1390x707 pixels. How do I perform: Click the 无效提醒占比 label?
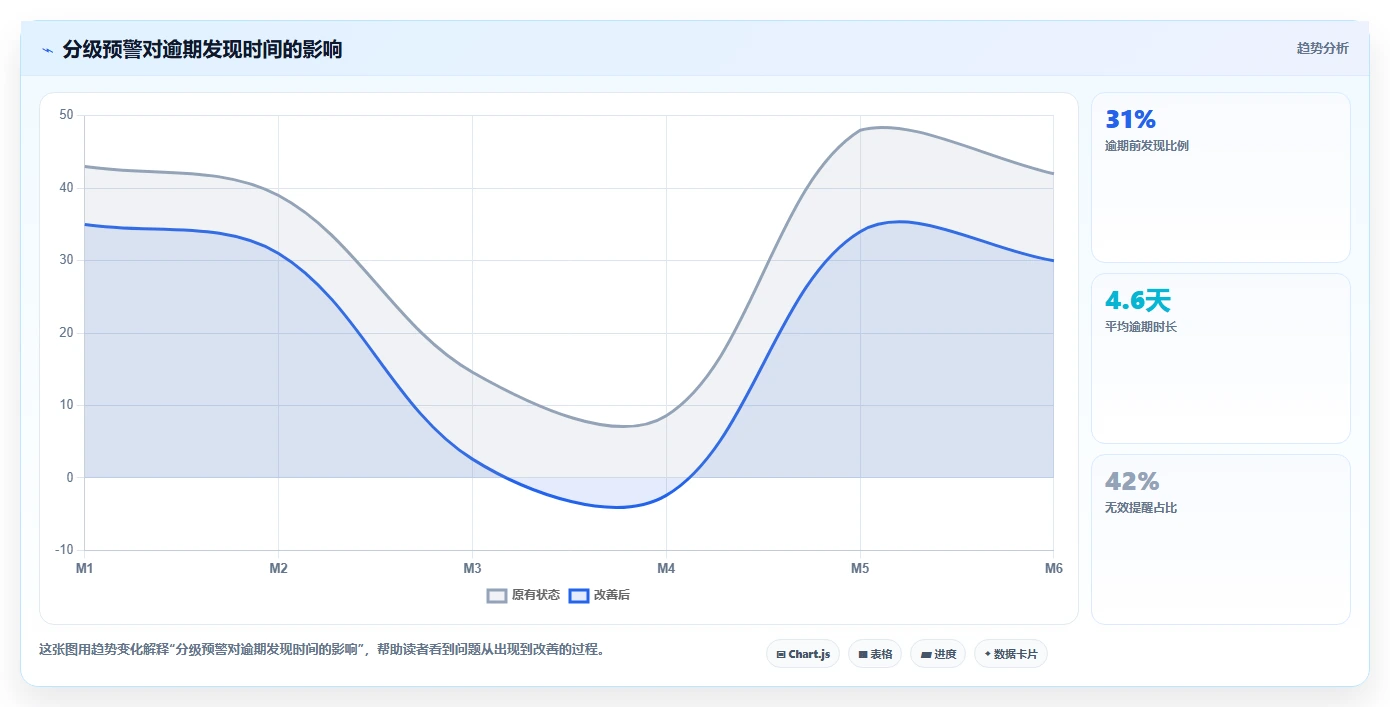tap(1141, 508)
